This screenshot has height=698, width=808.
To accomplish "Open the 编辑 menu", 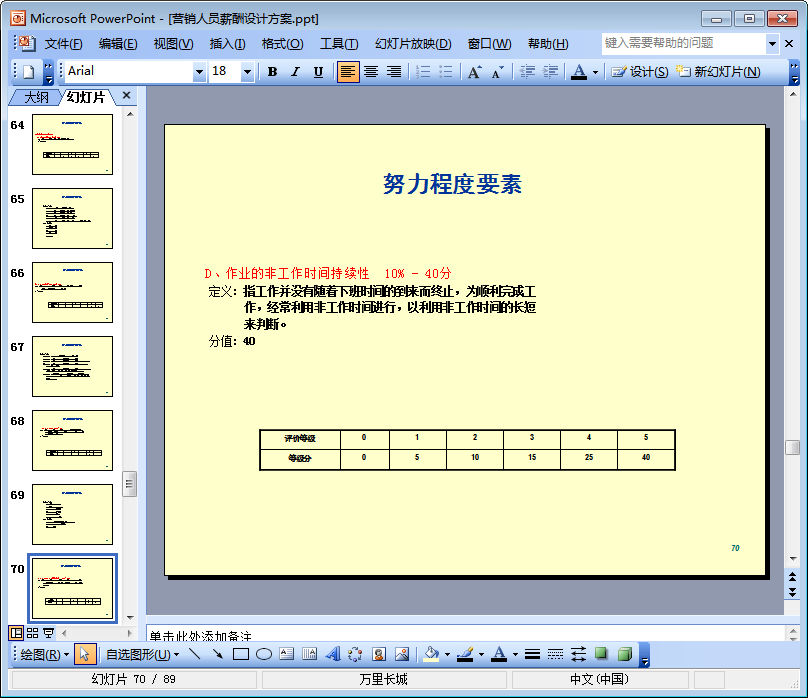I will pyautogui.click(x=118, y=44).
